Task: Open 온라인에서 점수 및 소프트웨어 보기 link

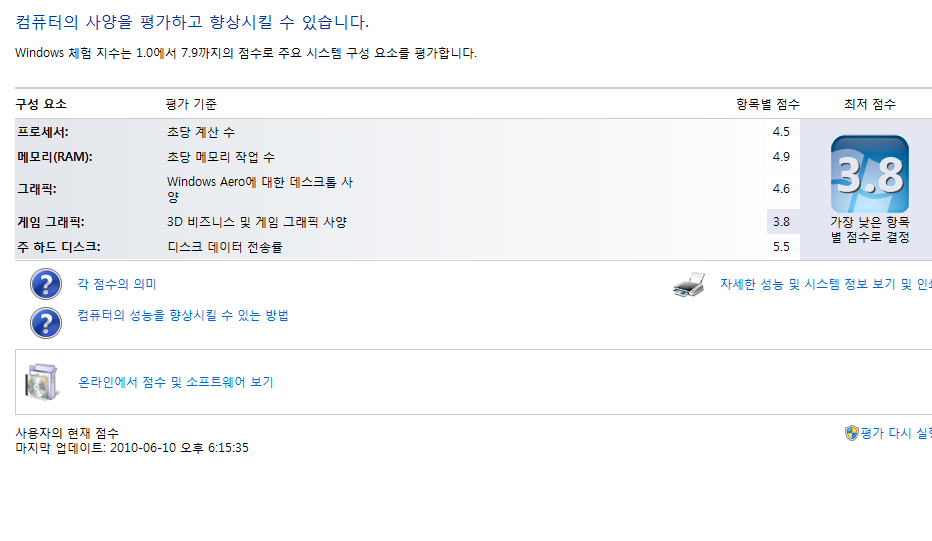Action: (x=176, y=382)
